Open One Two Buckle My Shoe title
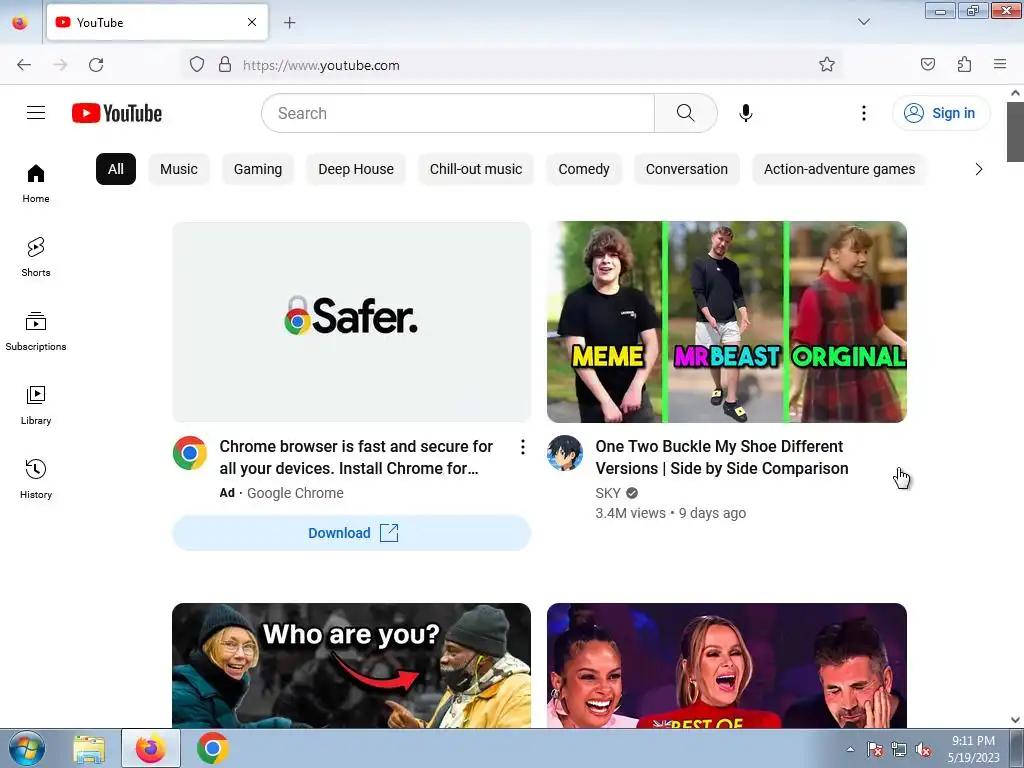This screenshot has width=1024, height=768. click(722, 457)
